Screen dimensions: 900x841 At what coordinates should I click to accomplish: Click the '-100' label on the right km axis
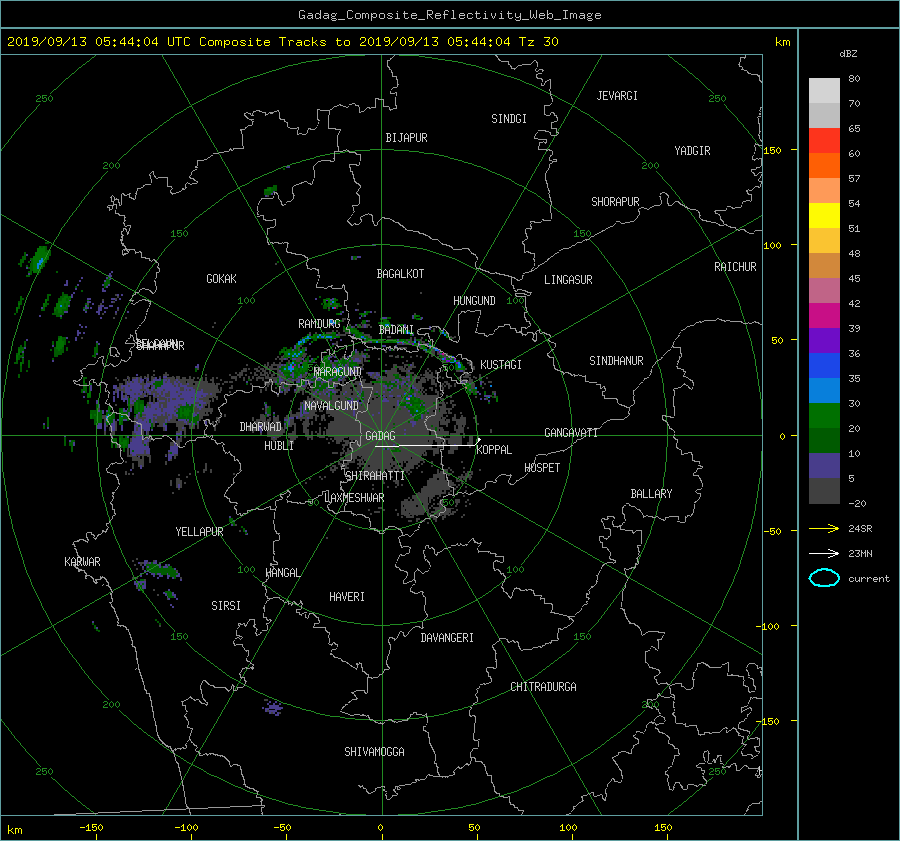tap(769, 626)
